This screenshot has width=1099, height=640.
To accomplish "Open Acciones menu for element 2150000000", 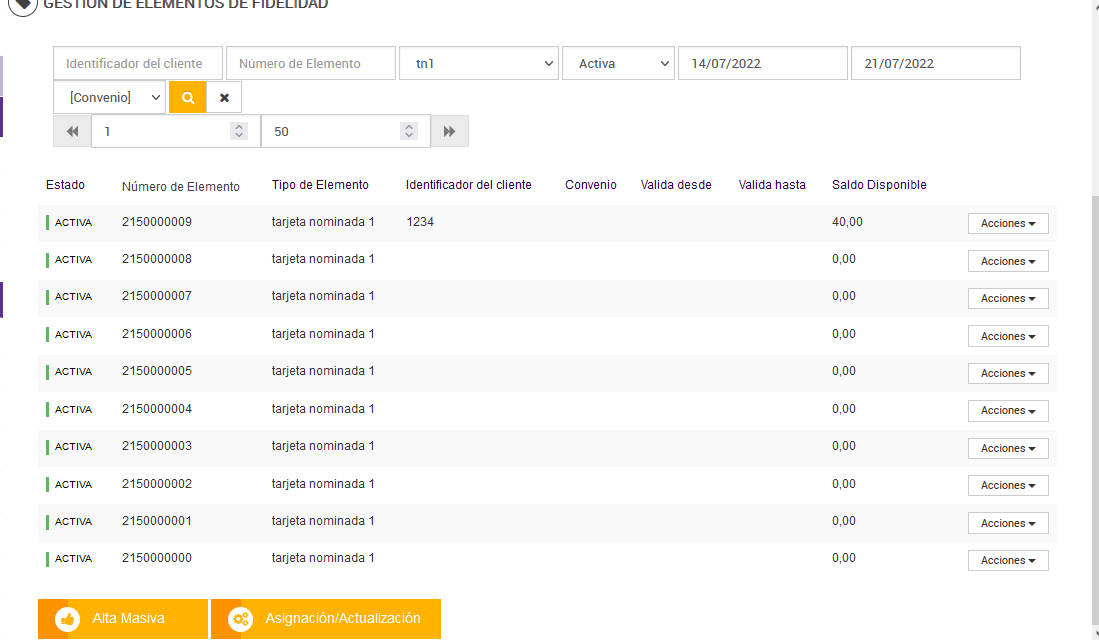I will 1008,560.
